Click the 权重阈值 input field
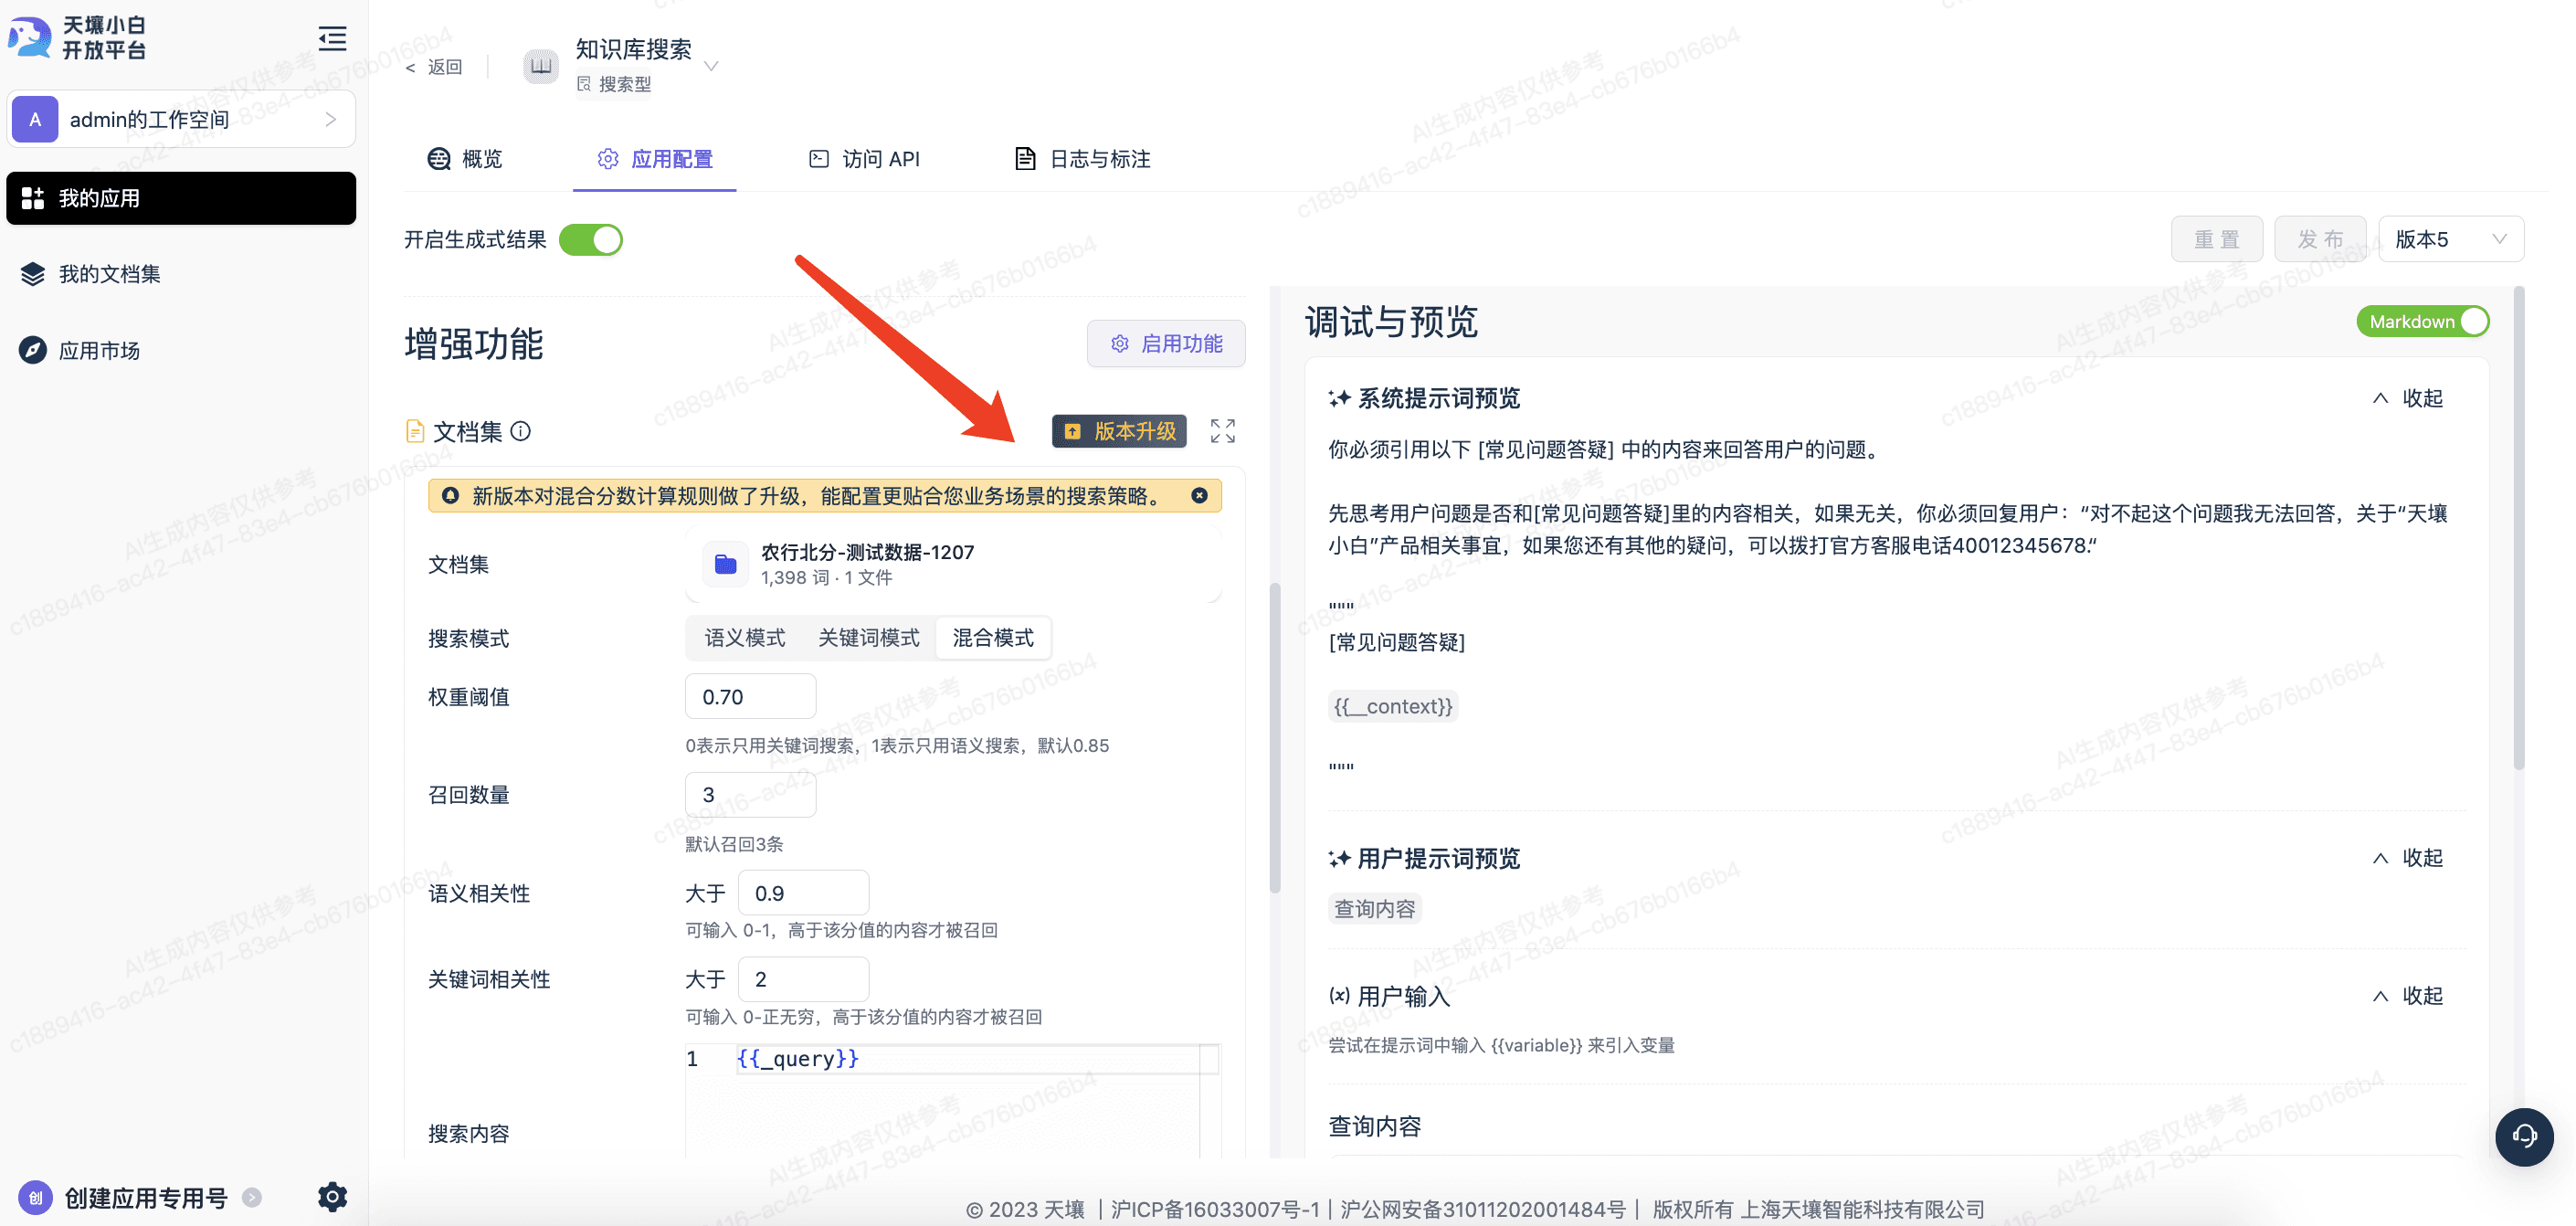This screenshot has height=1226, width=2576. point(750,697)
